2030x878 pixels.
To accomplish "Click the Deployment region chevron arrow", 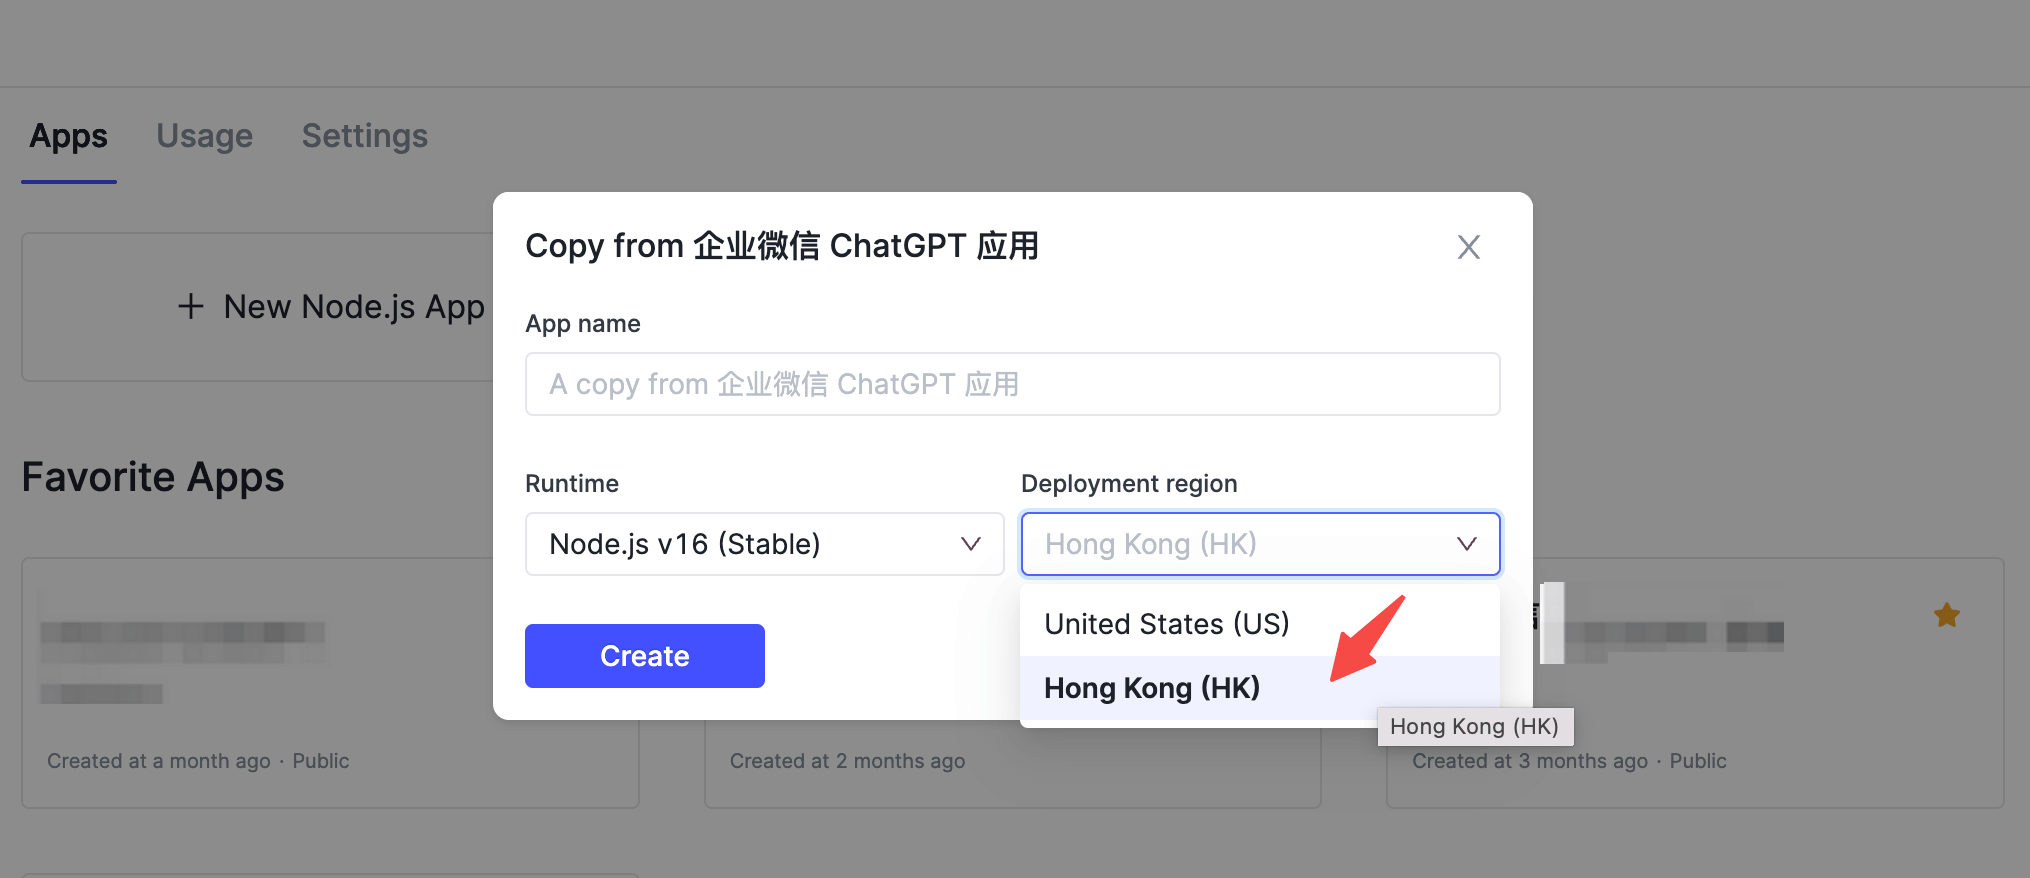I will click(1466, 544).
